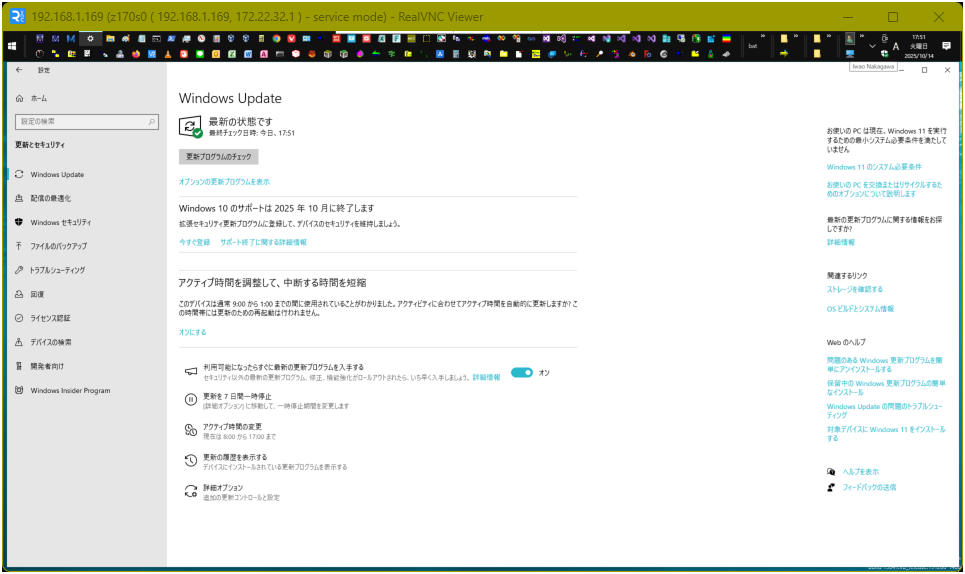This screenshot has height=574, width=965.
Task: Open the Calculator taskbar icon
Action: 455,54
